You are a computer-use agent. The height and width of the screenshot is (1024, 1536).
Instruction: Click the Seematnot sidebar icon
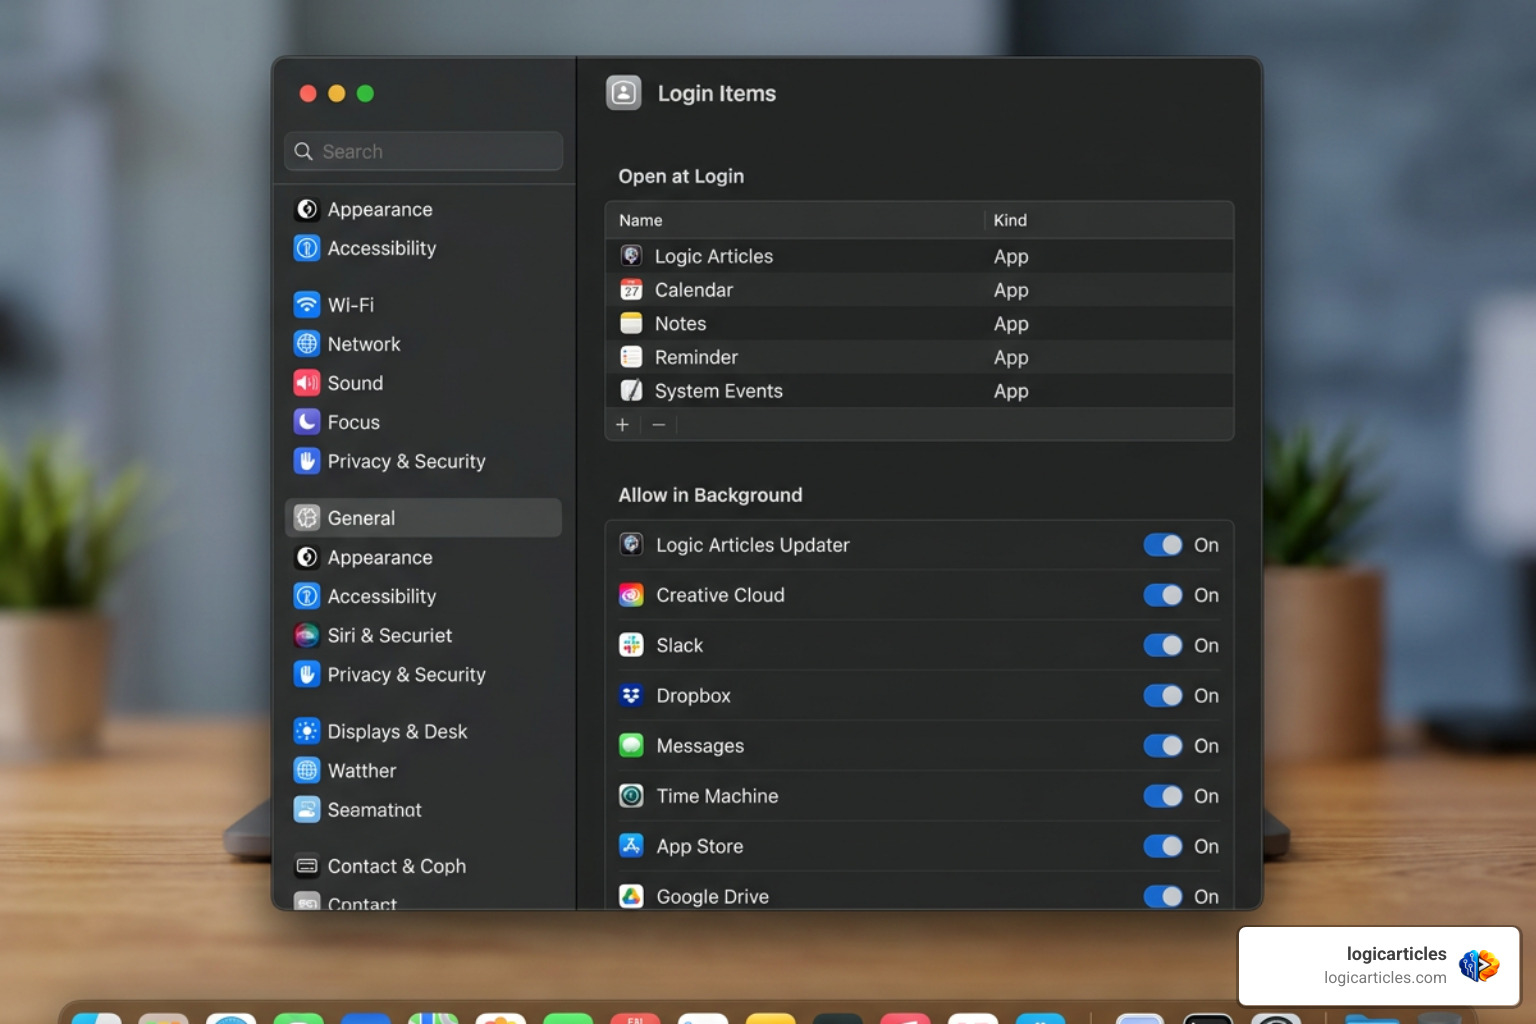307,810
